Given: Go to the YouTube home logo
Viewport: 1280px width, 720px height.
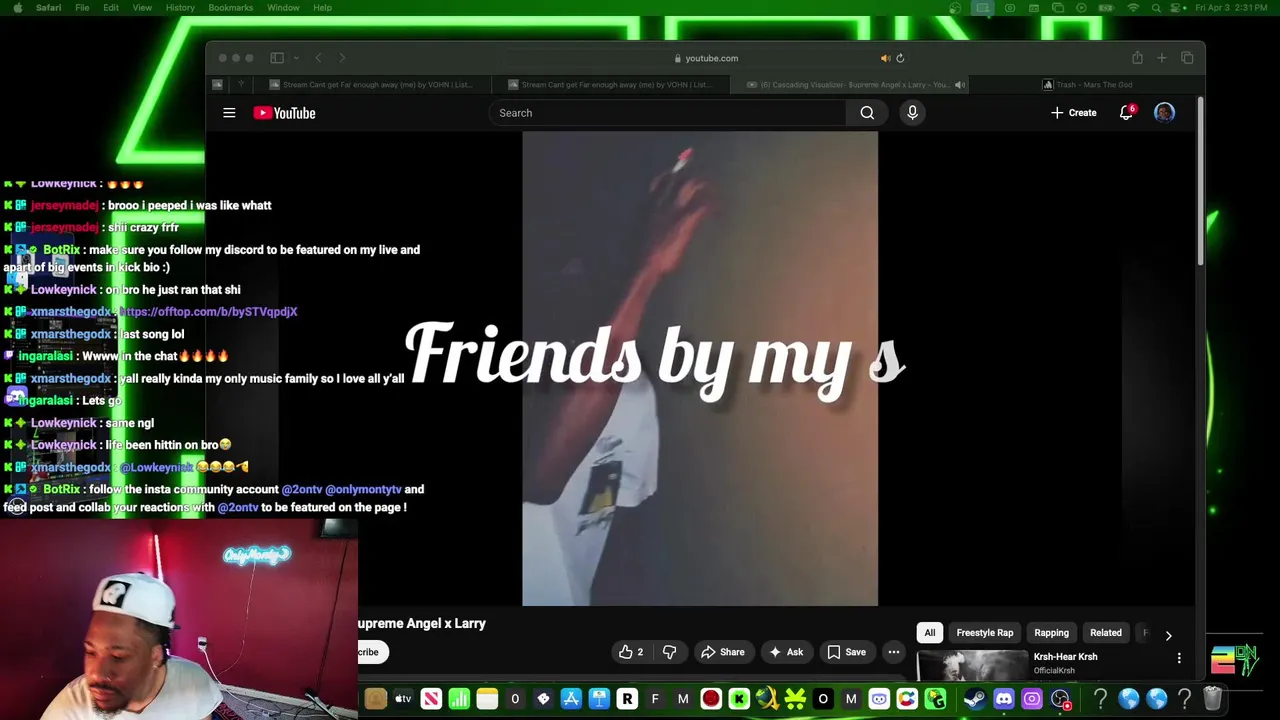Looking at the screenshot, I should click(x=284, y=113).
